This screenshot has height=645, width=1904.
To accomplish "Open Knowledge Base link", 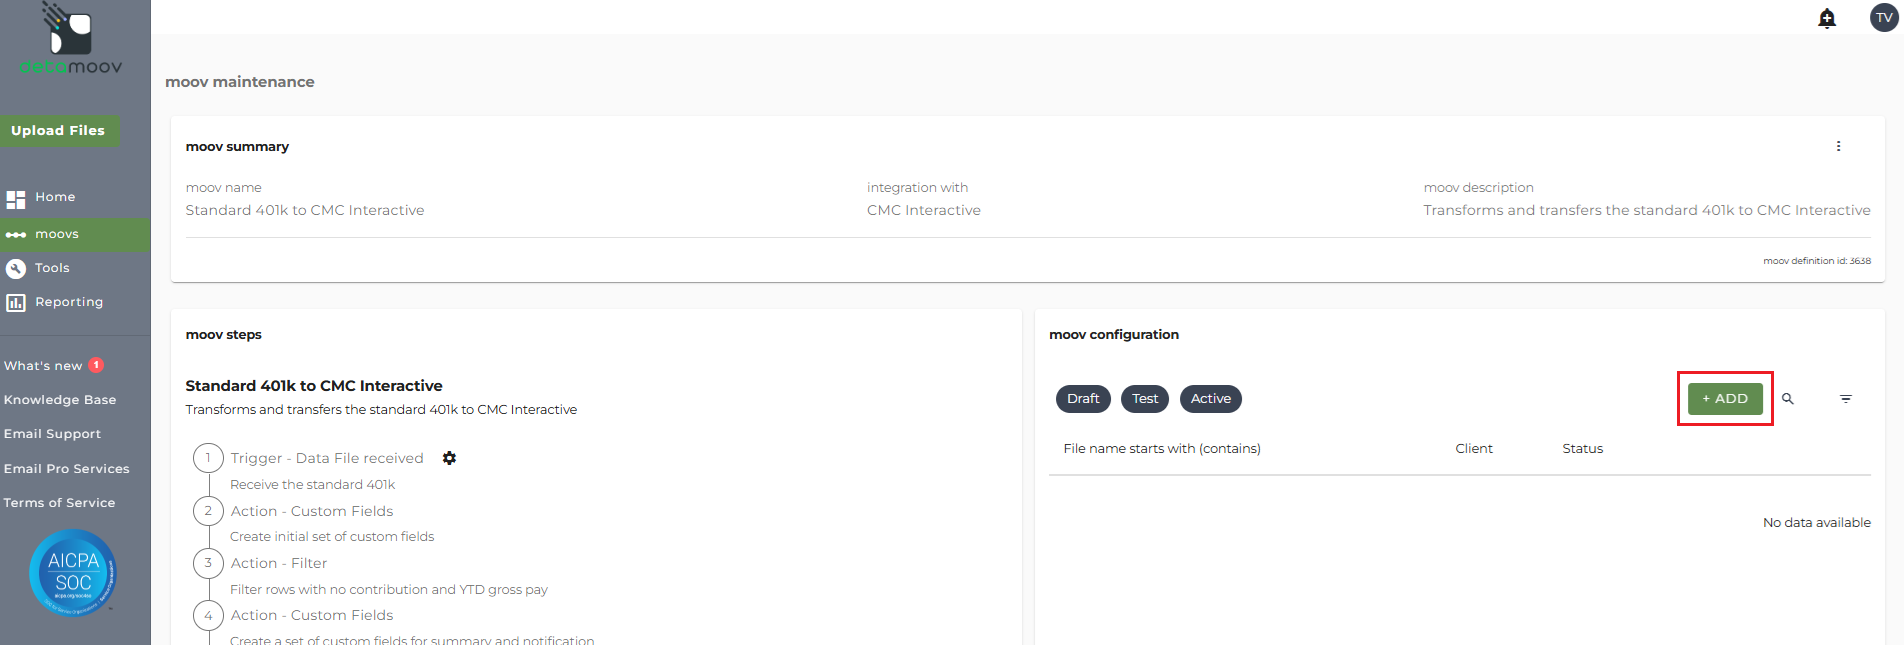I will [x=60, y=400].
